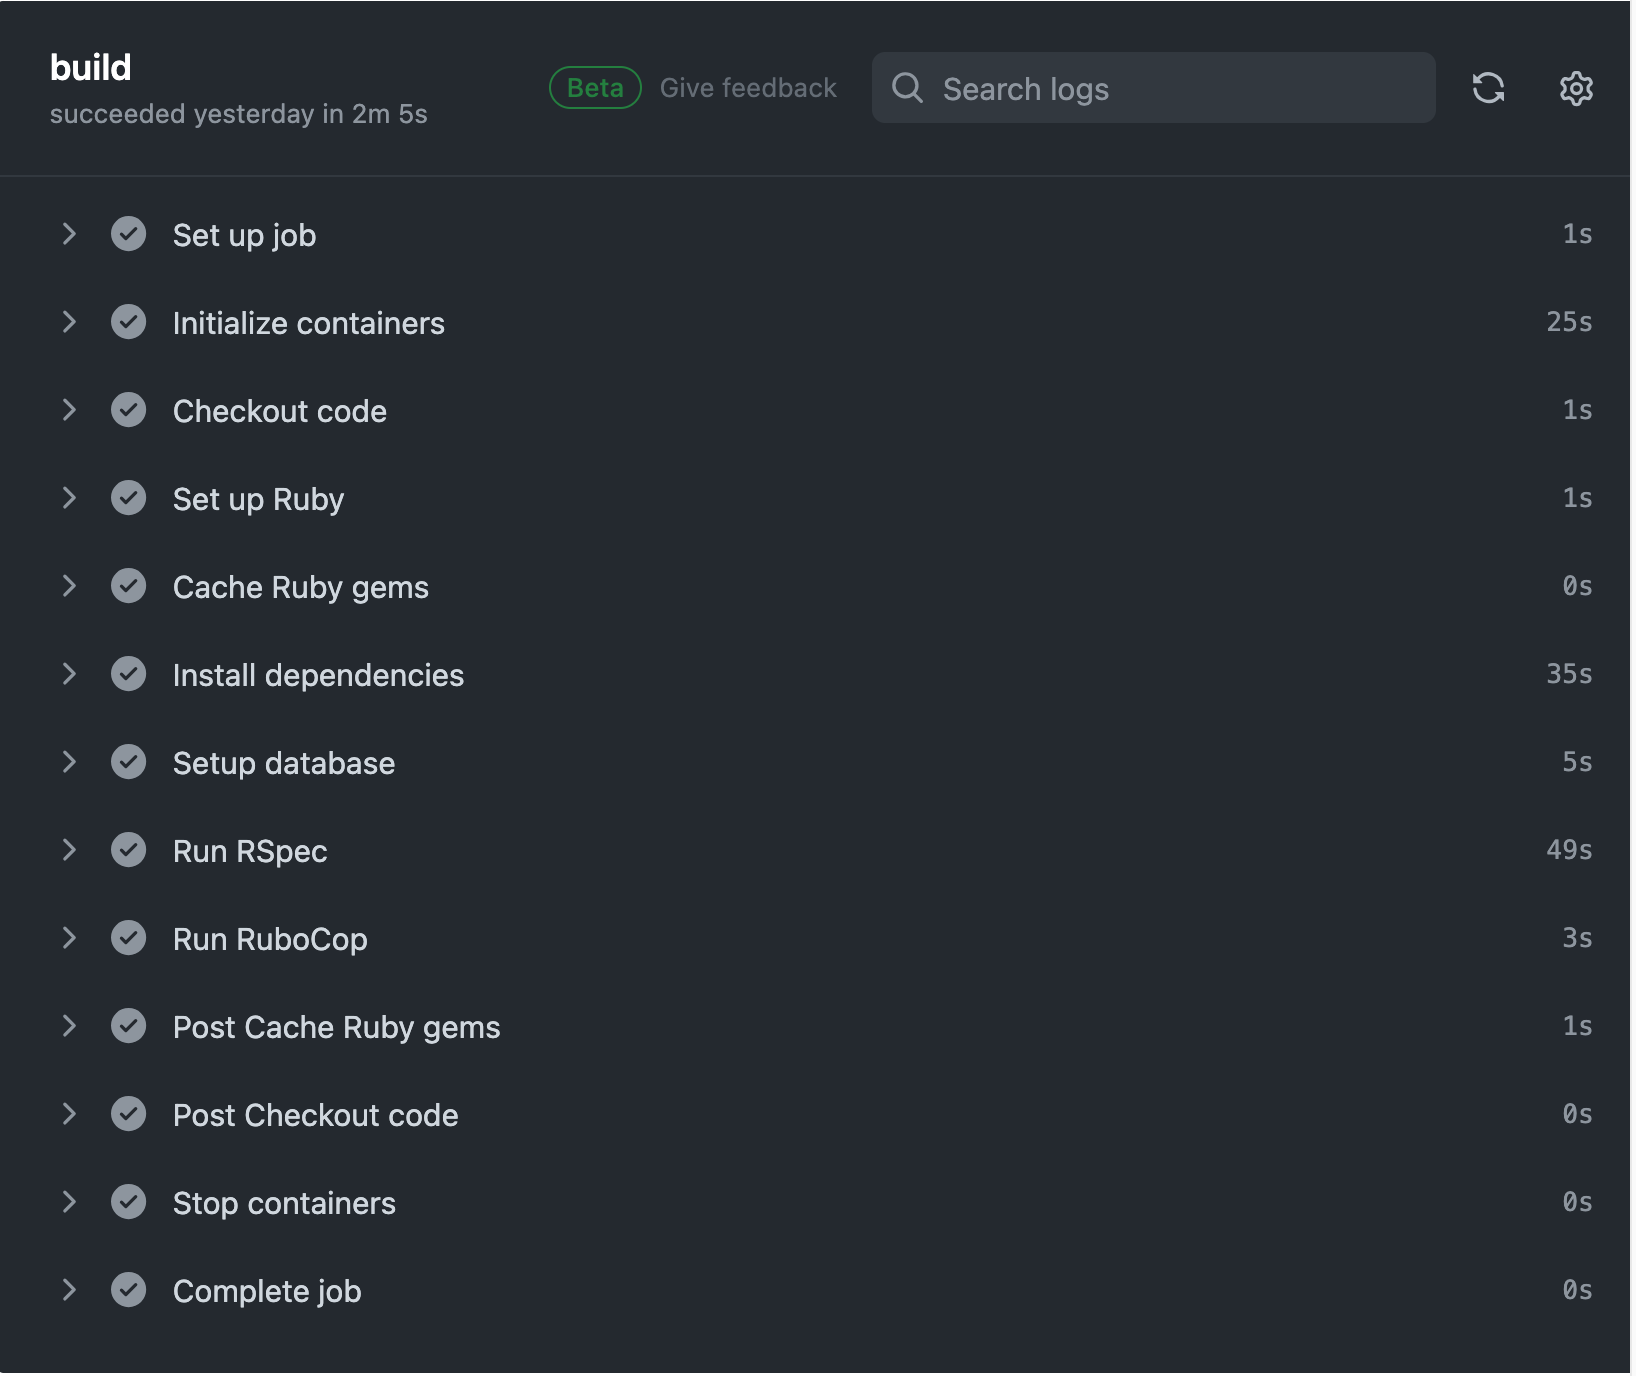Image resolution: width=1636 pixels, height=1376 pixels.
Task: Click the build job title
Action: [x=90, y=67]
